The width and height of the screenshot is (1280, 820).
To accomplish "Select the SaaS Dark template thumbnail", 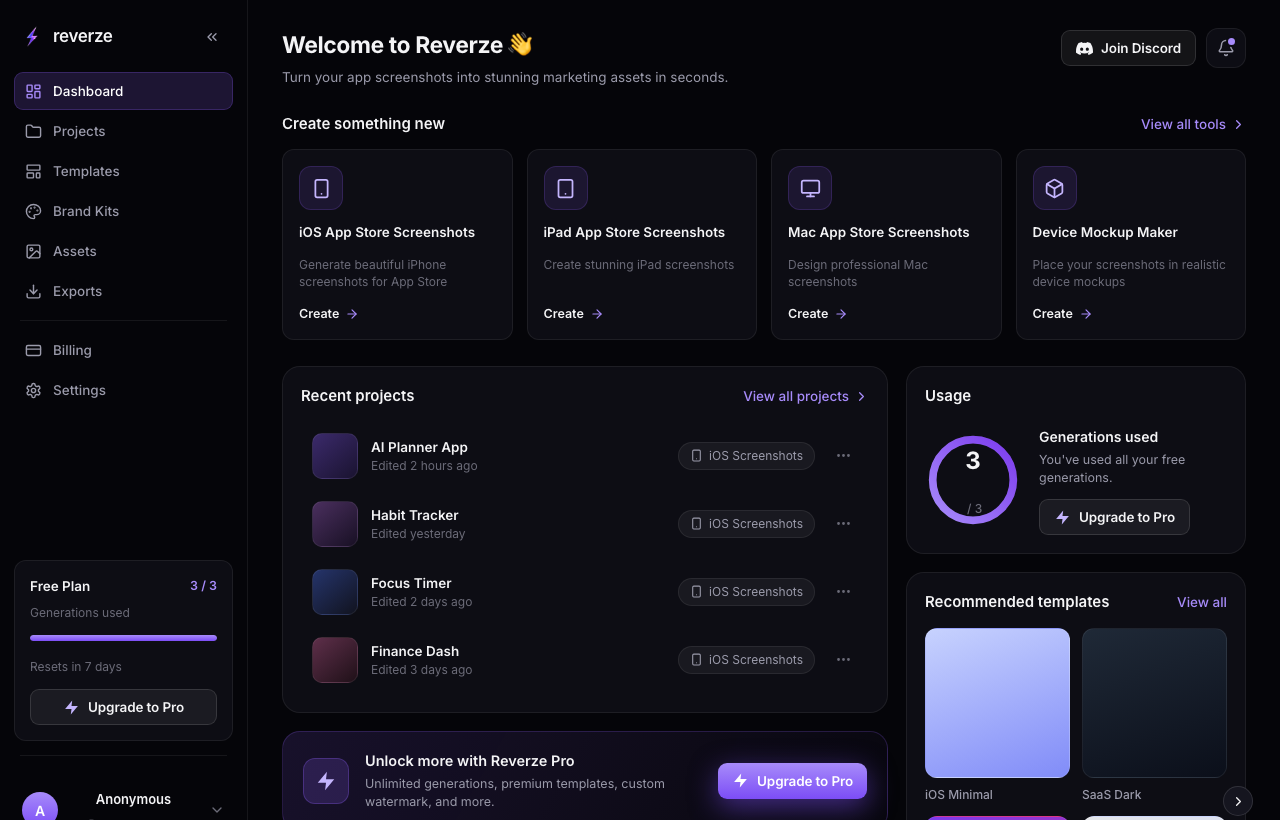I will coord(1154,703).
